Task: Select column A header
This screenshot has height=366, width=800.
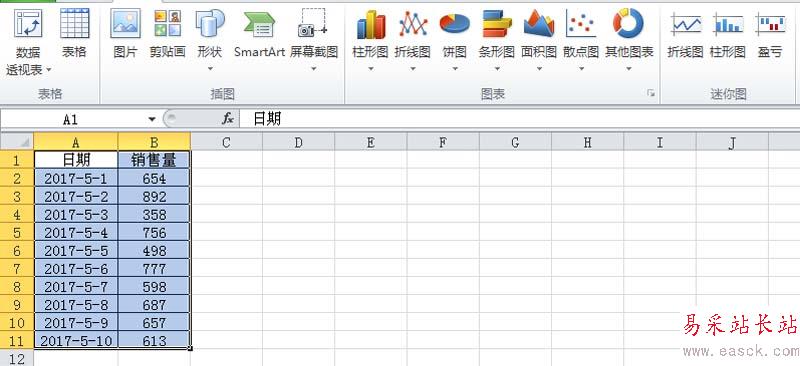Action: click(x=76, y=142)
